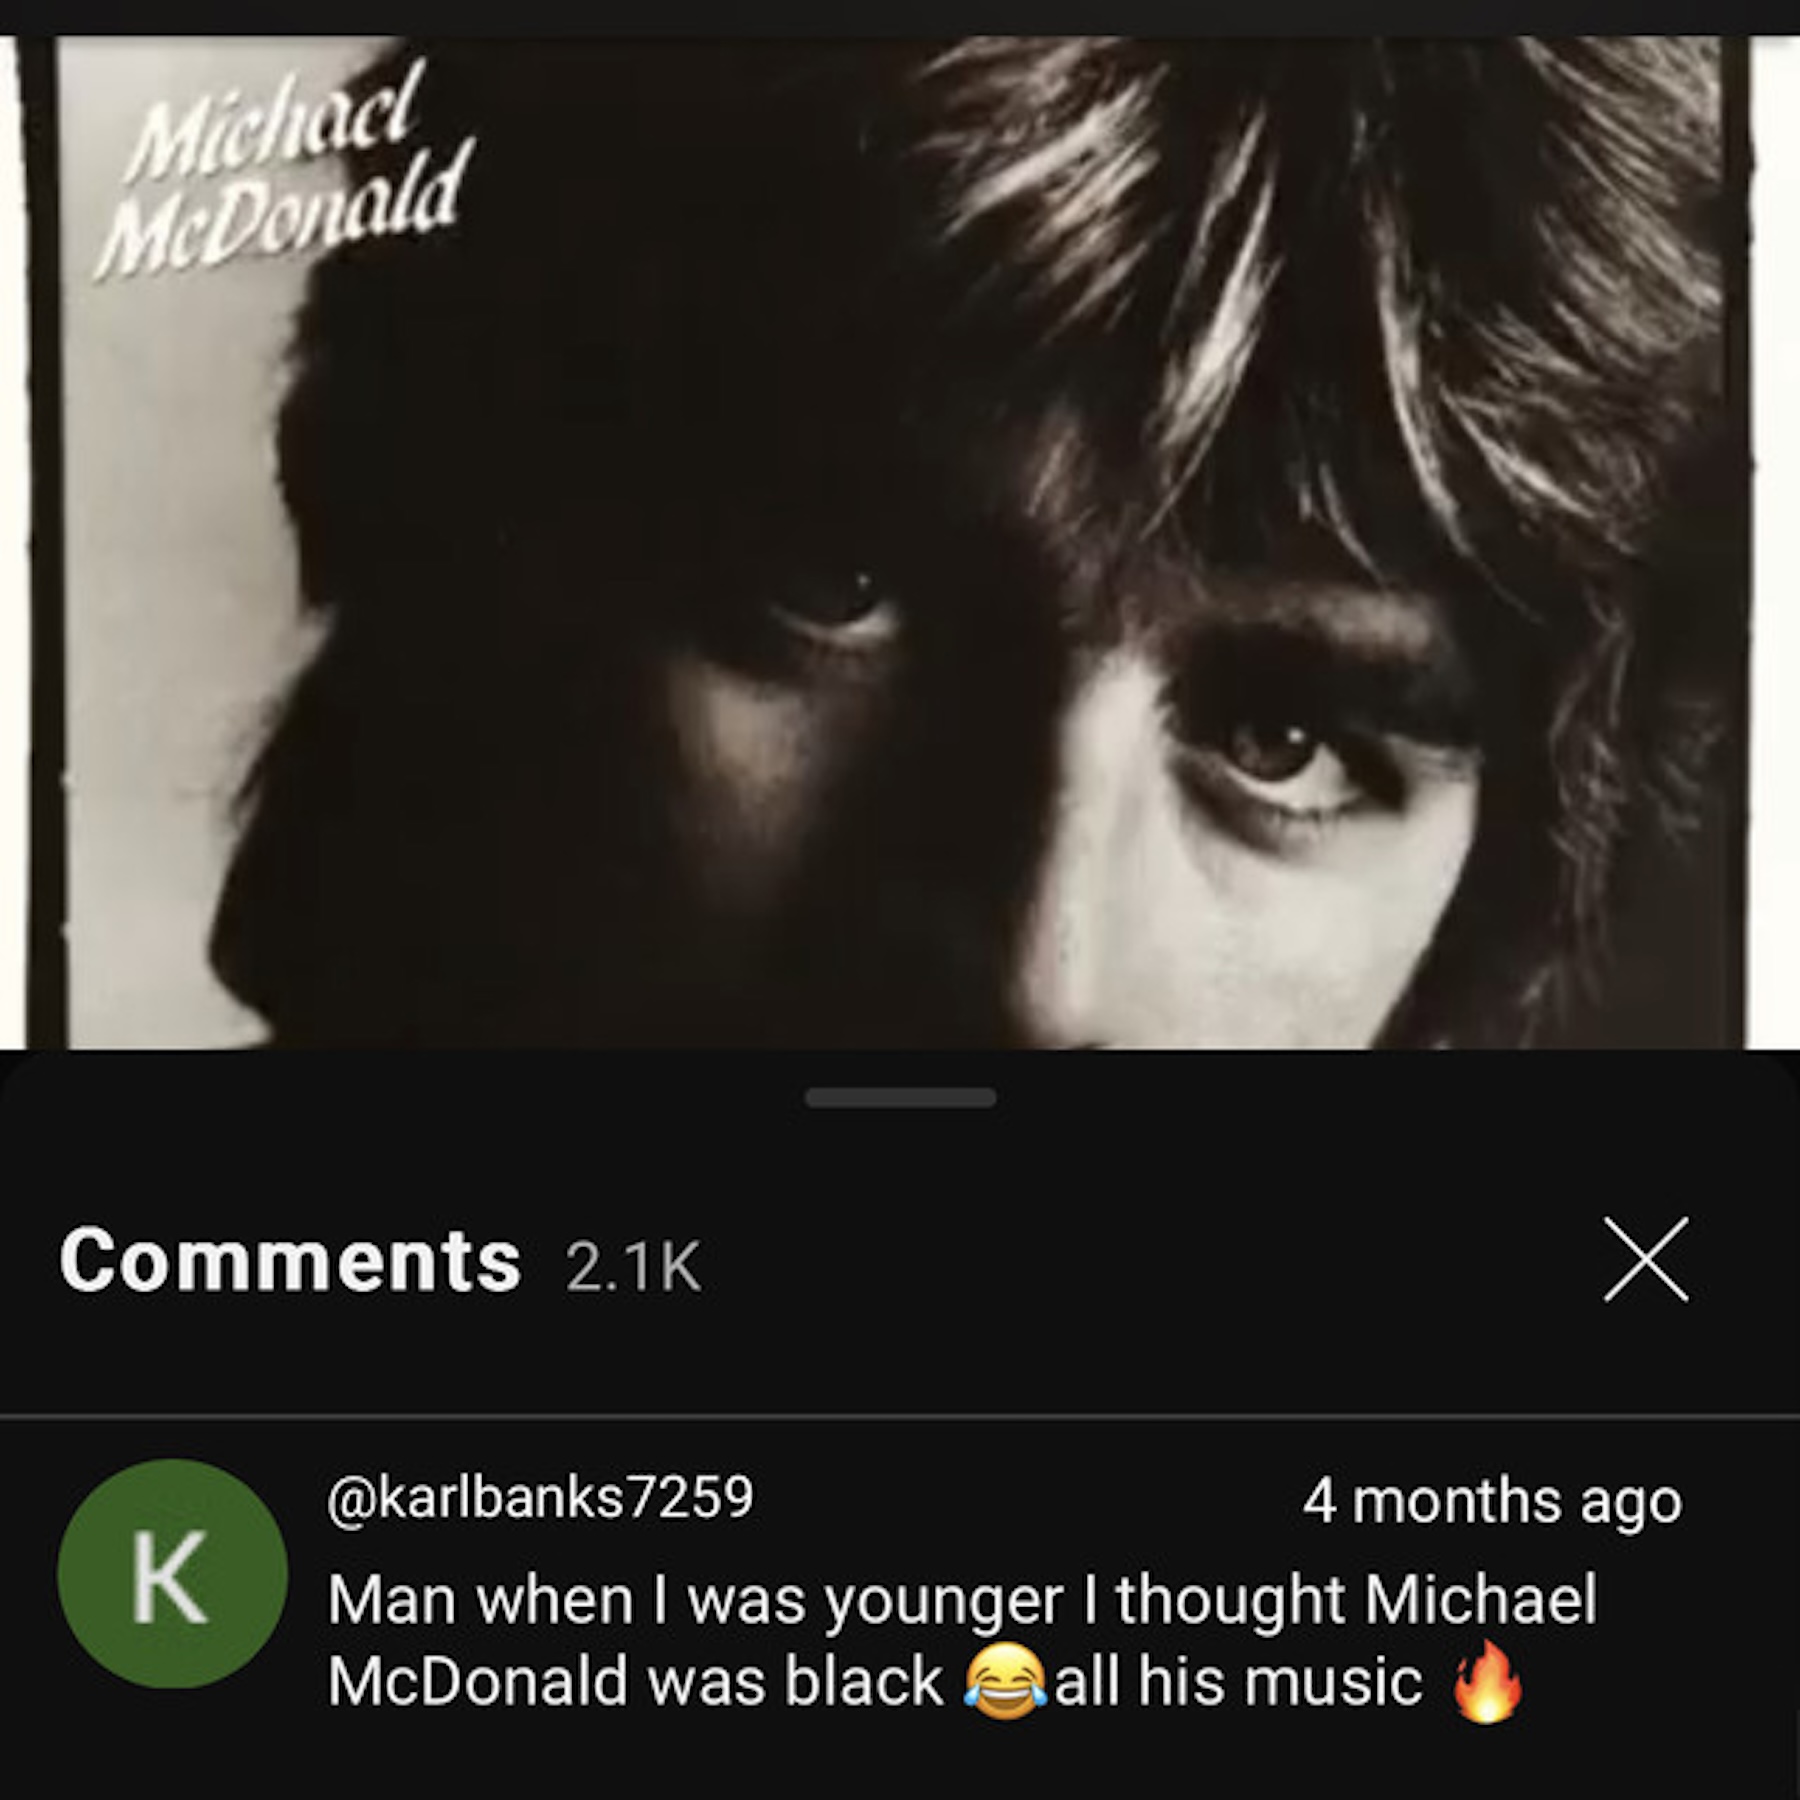Click the words 'all his music'

1238,1681
